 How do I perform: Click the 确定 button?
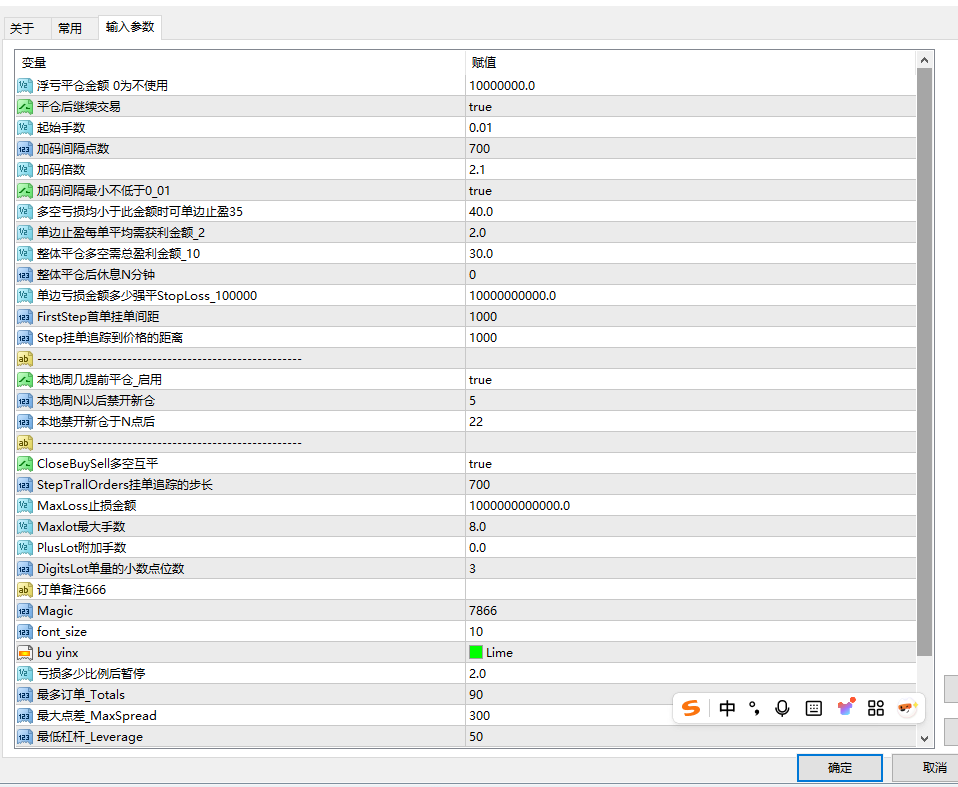coord(839,767)
